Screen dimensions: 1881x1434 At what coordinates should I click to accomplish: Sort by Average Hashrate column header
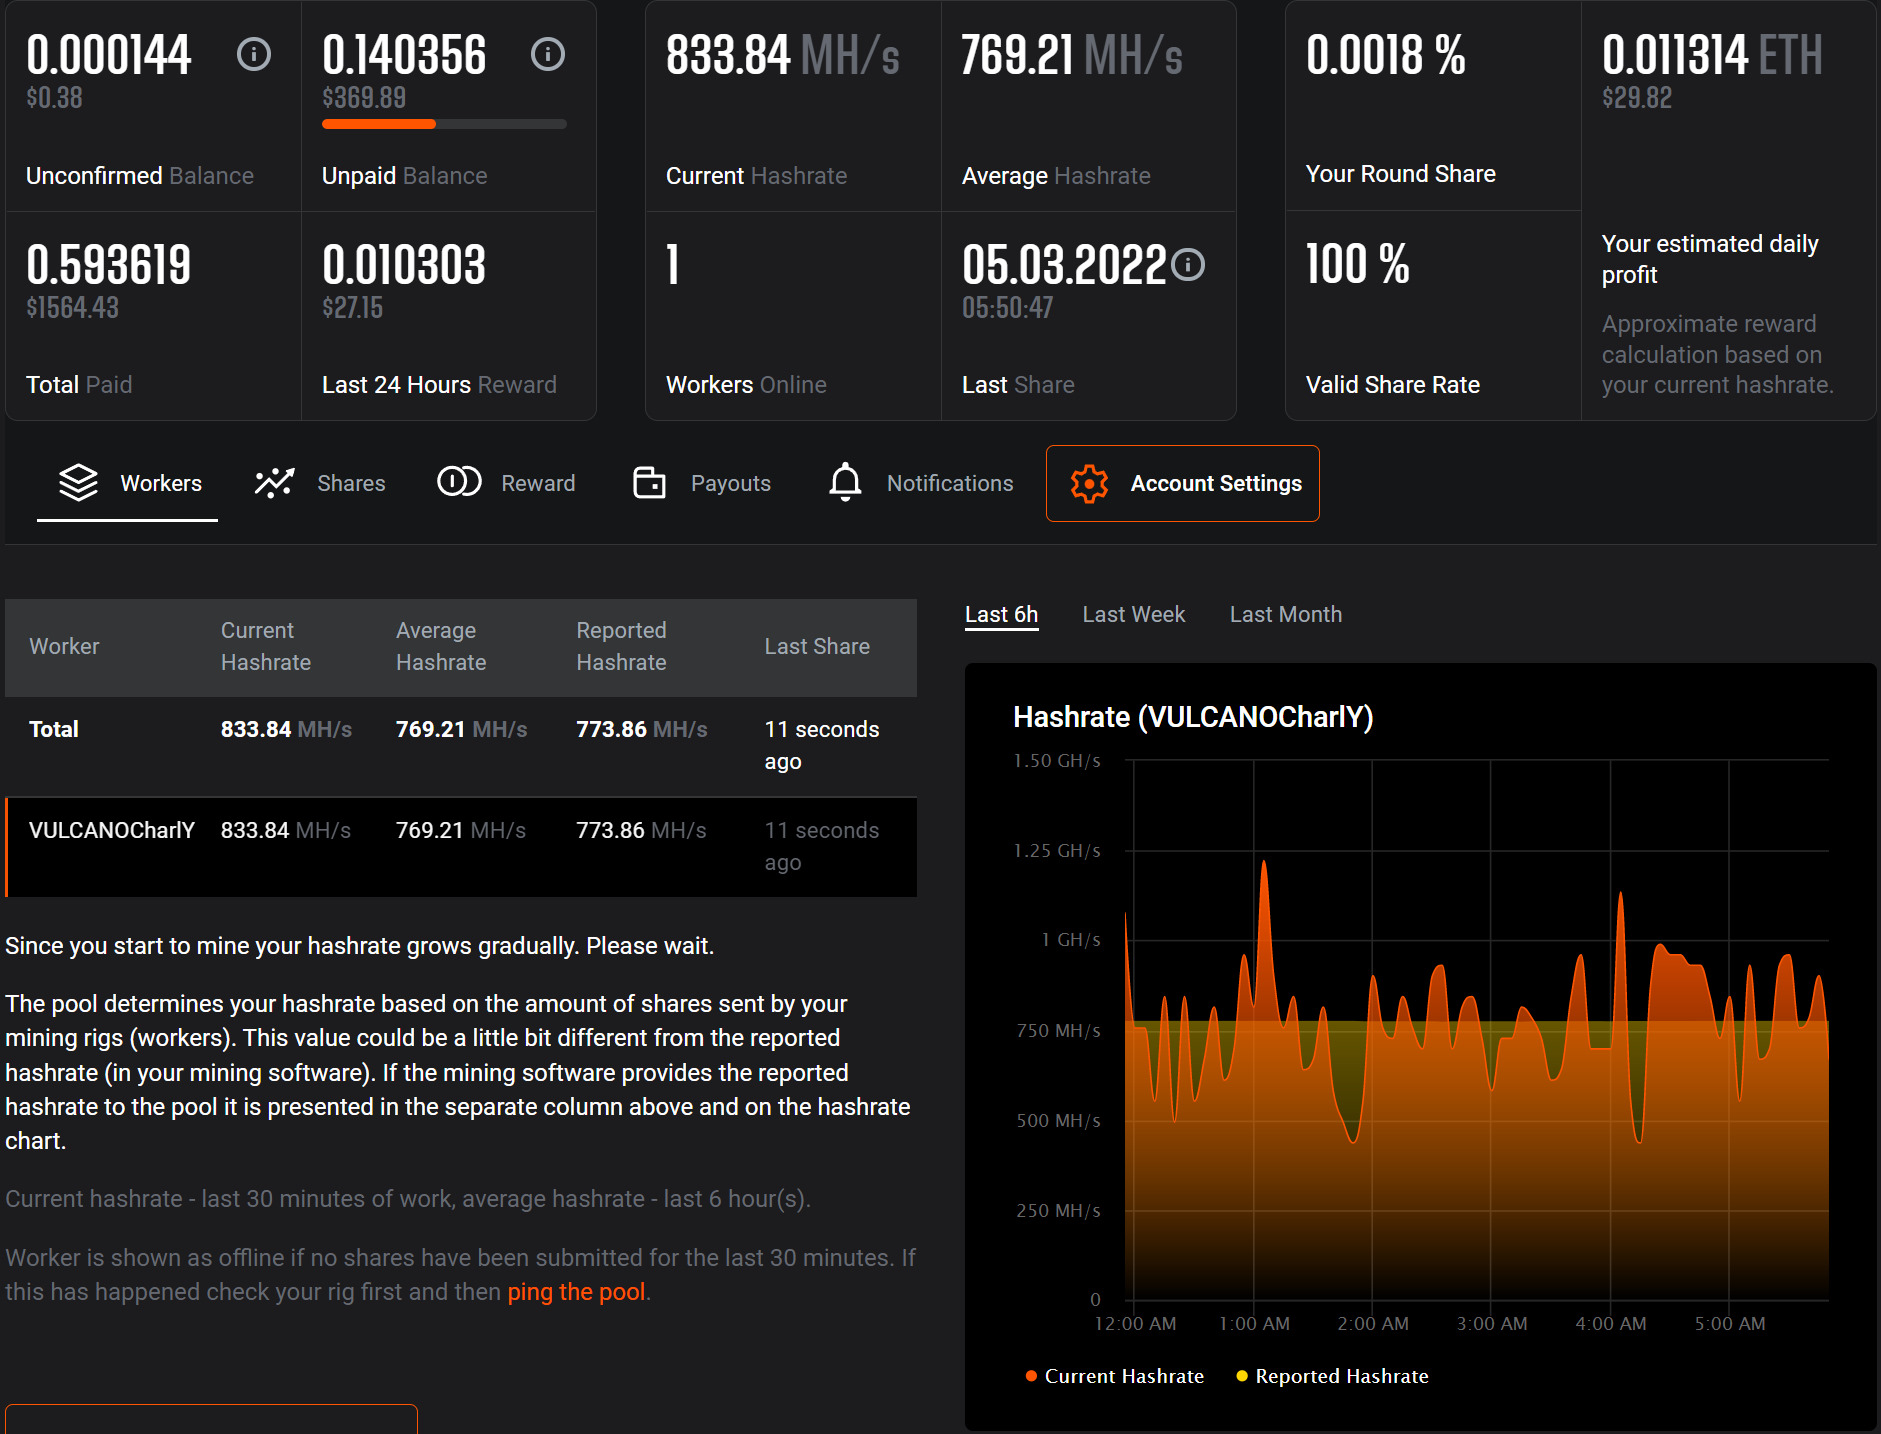[x=441, y=647]
